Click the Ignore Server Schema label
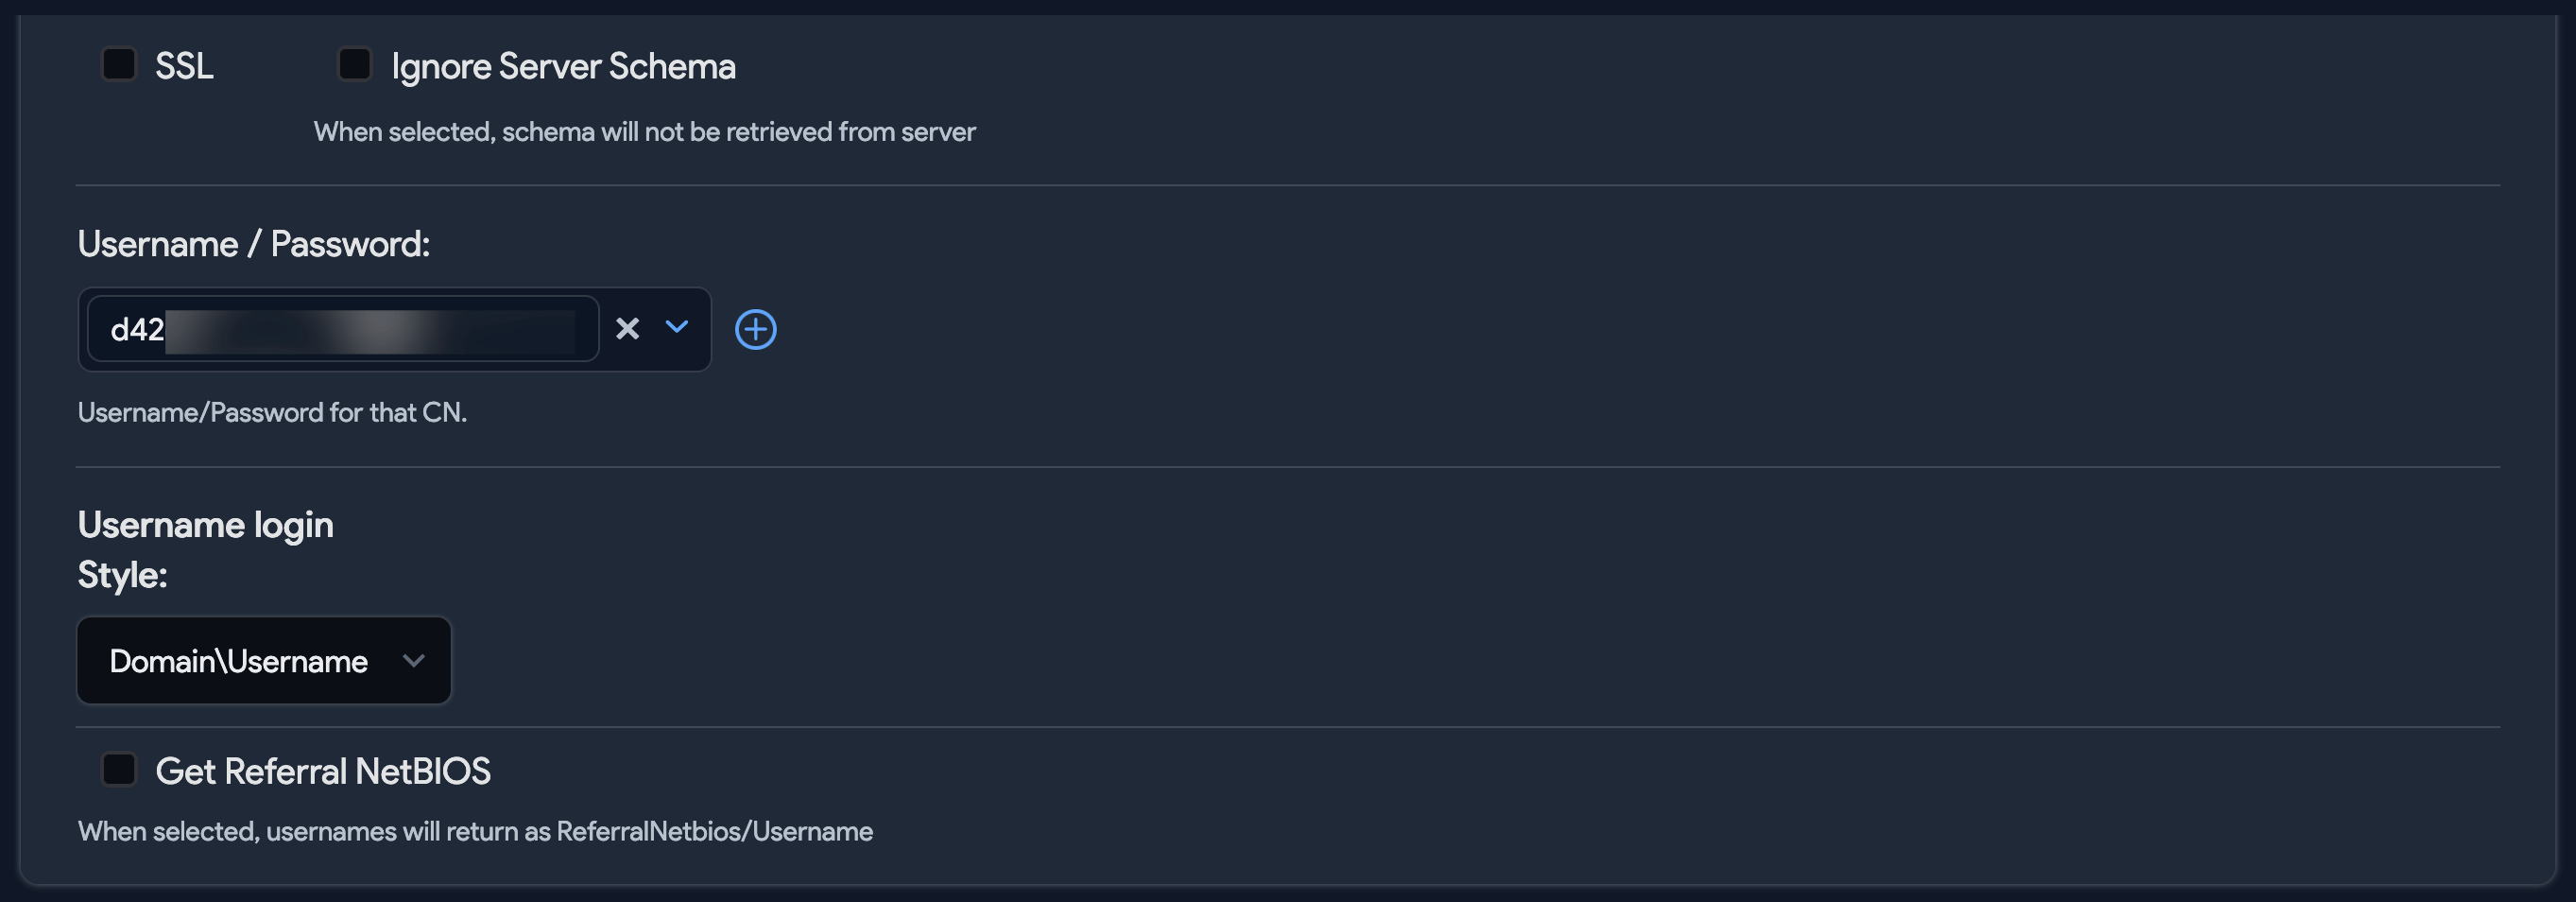 pos(563,67)
